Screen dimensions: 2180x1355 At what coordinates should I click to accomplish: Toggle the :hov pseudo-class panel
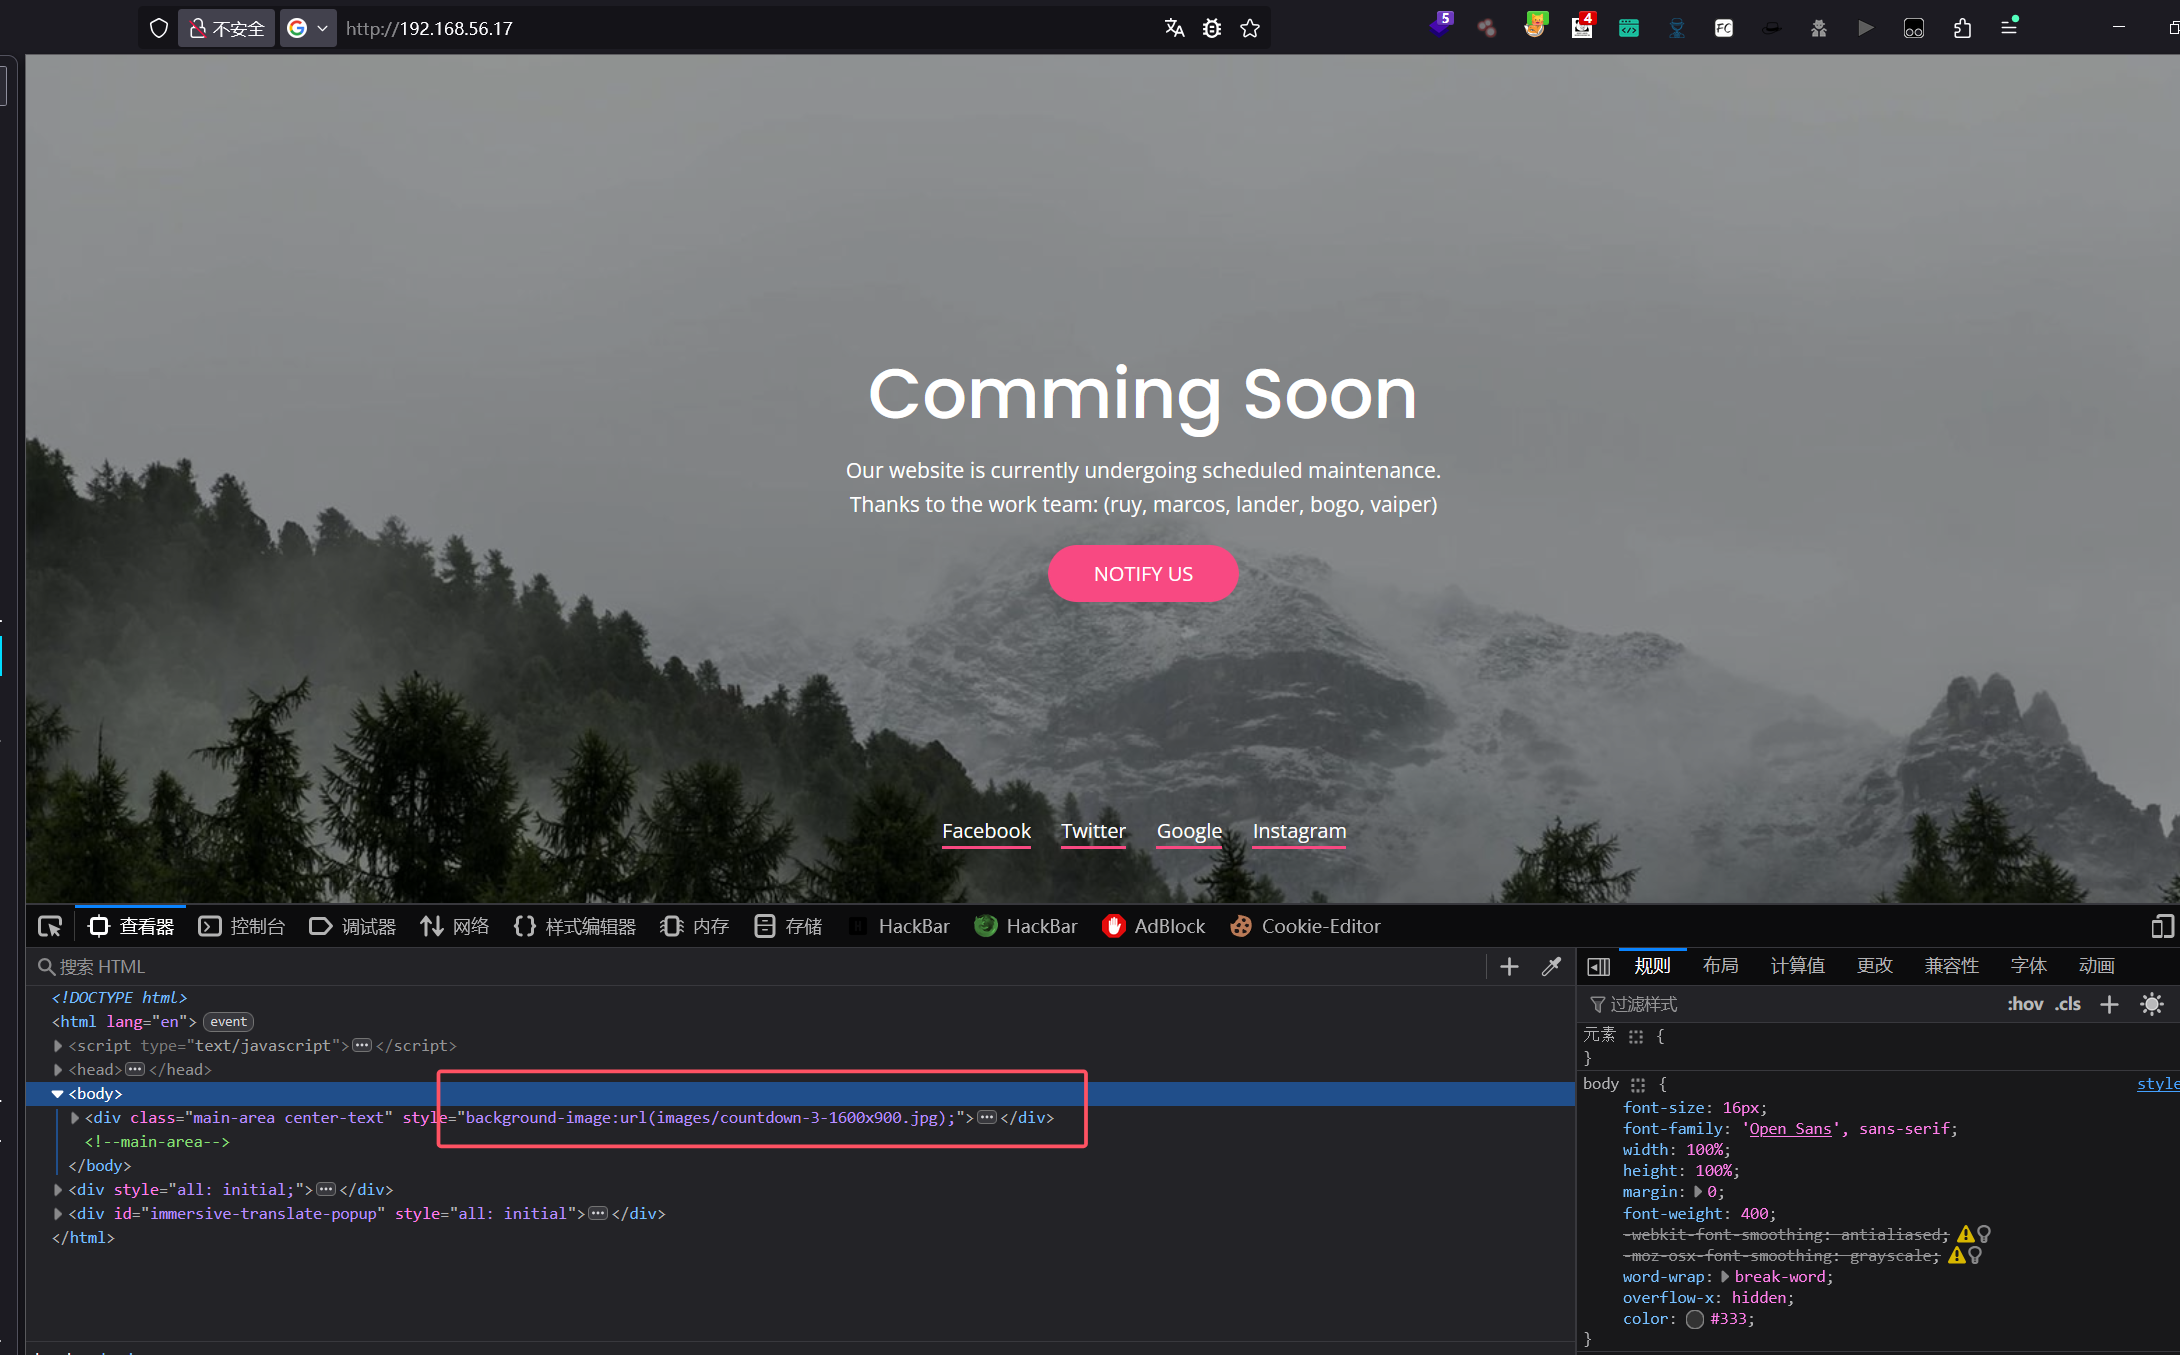pos(2025,1004)
